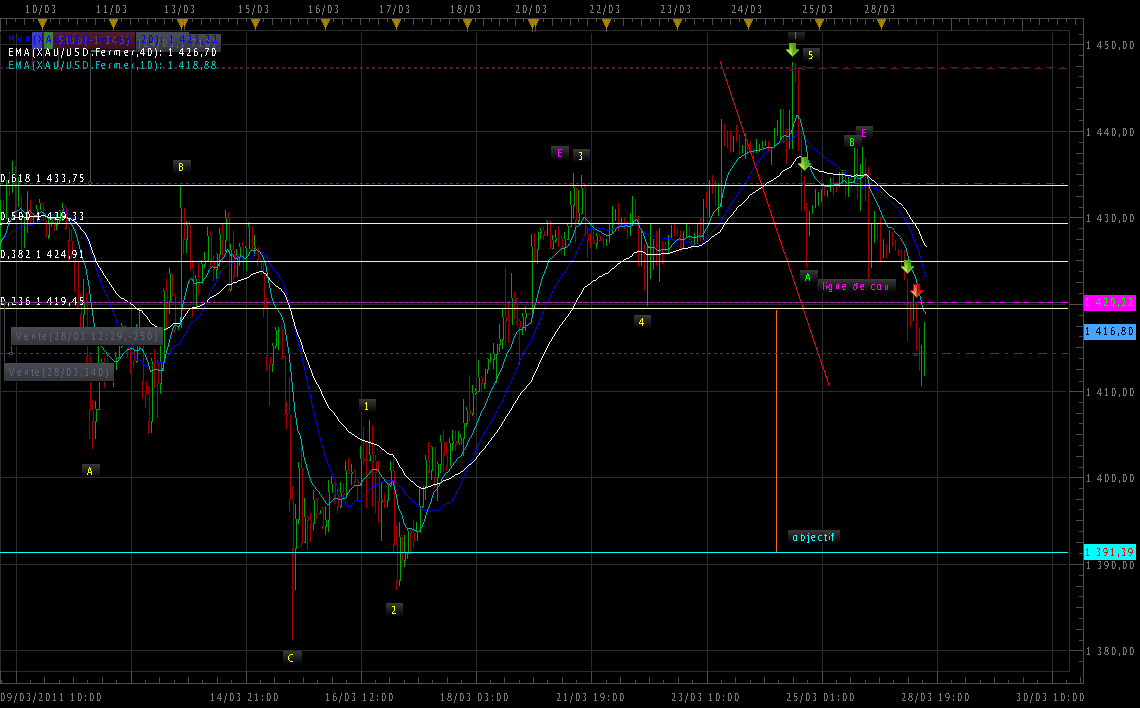Viewport: 1140px width, 708px height.
Task: Click the yellow wave label 4
Action: pyautogui.click(x=642, y=321)
